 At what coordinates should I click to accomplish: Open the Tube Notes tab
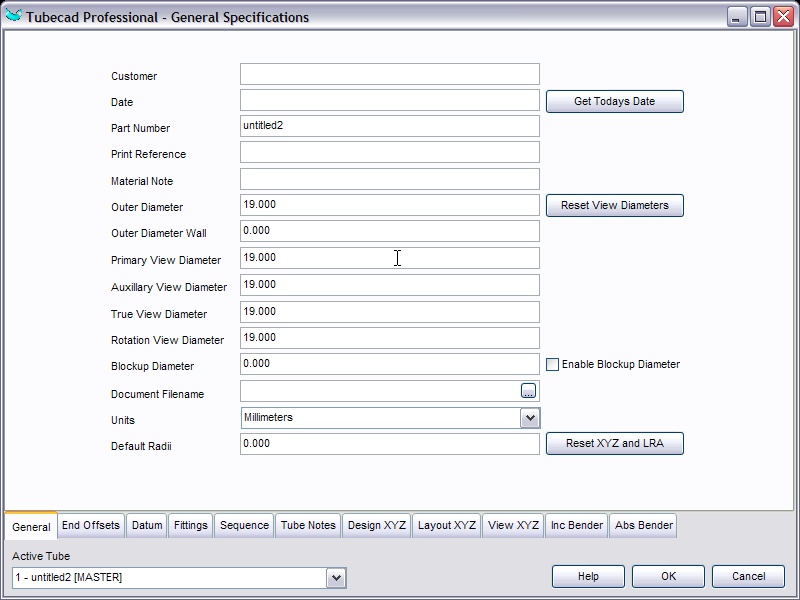pyautogui.click(x=308, y=525)
